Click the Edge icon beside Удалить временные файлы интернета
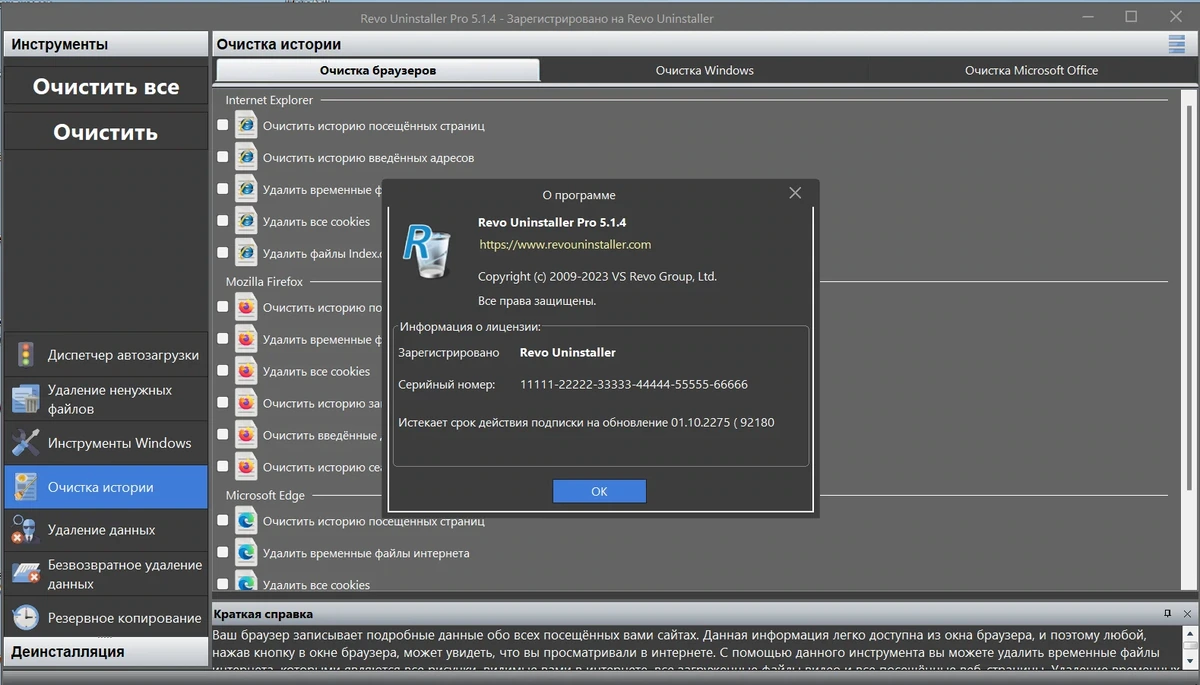Screen dimensions: 1200x685 point(246,552)
